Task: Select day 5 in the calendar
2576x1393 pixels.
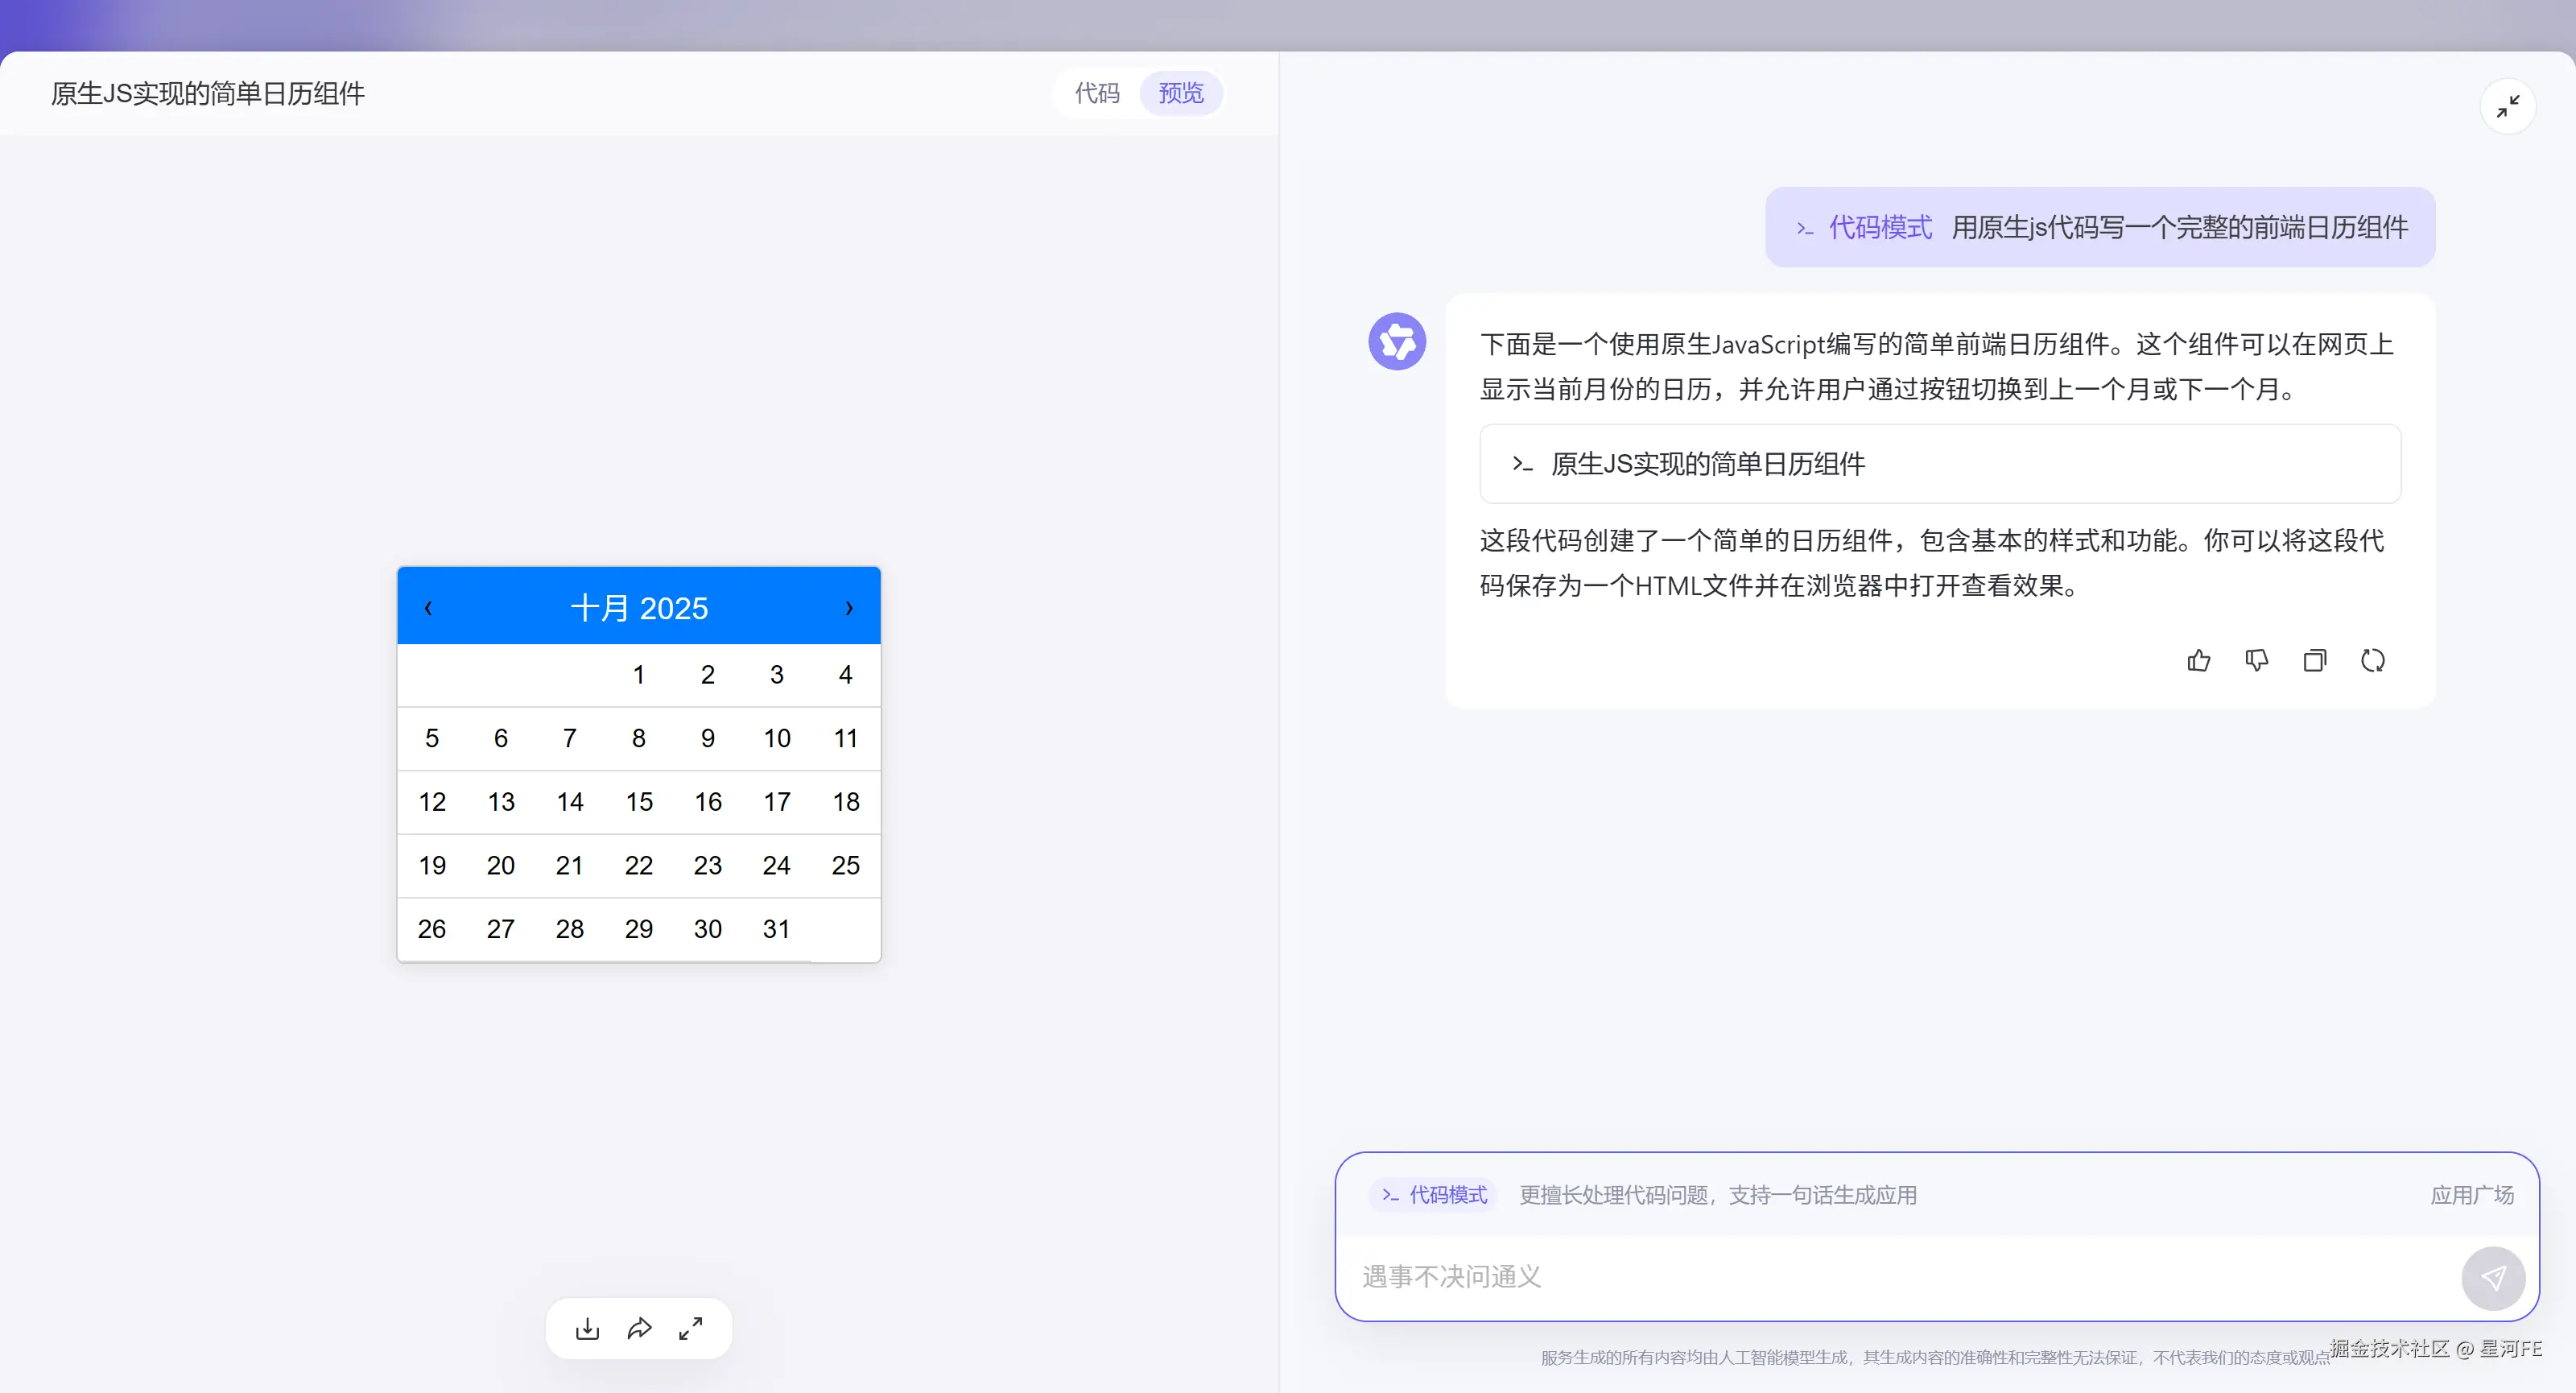Action: [x=432, y=739]
